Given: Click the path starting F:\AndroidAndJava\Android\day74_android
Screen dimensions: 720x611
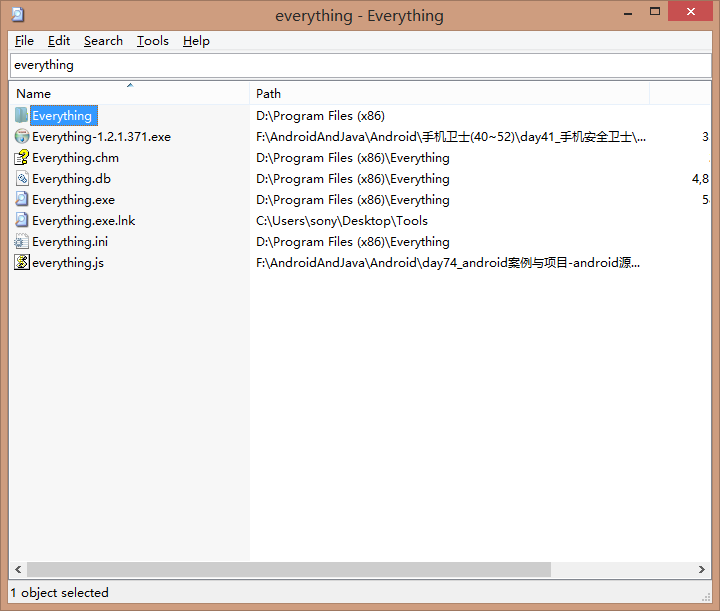Looking at the screenshot, I should coord(448,263).
